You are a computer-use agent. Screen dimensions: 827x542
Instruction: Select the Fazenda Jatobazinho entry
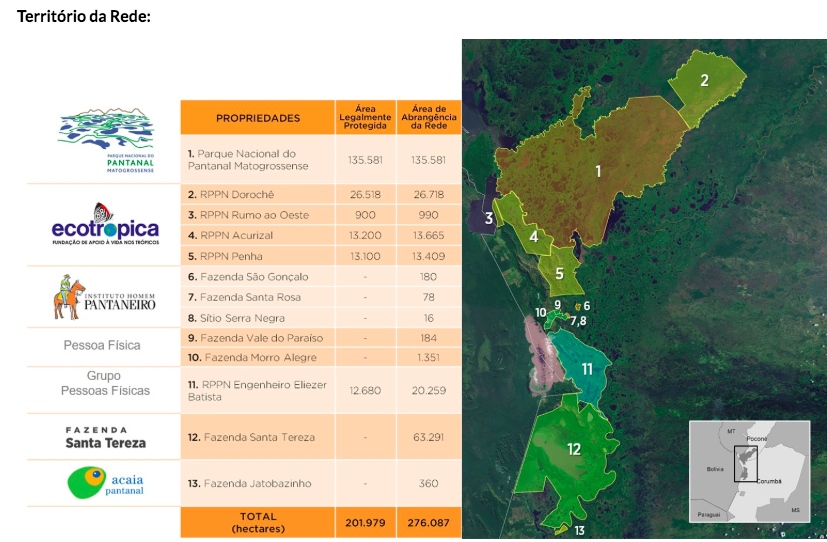257,483
